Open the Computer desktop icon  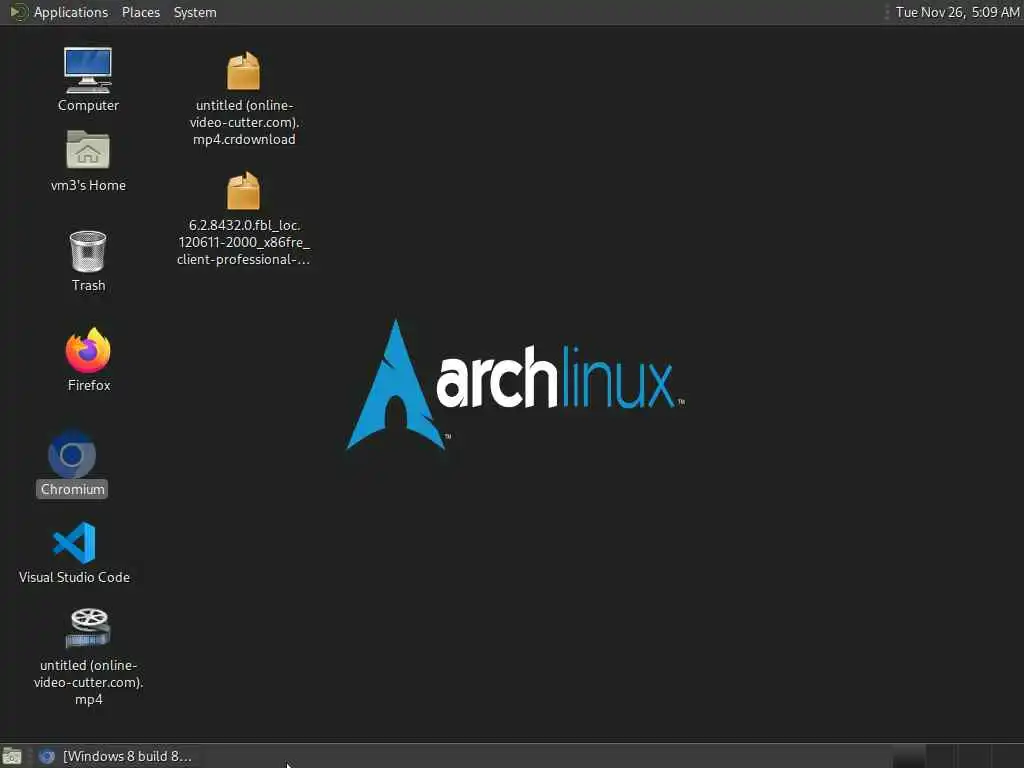pos(88,71)
